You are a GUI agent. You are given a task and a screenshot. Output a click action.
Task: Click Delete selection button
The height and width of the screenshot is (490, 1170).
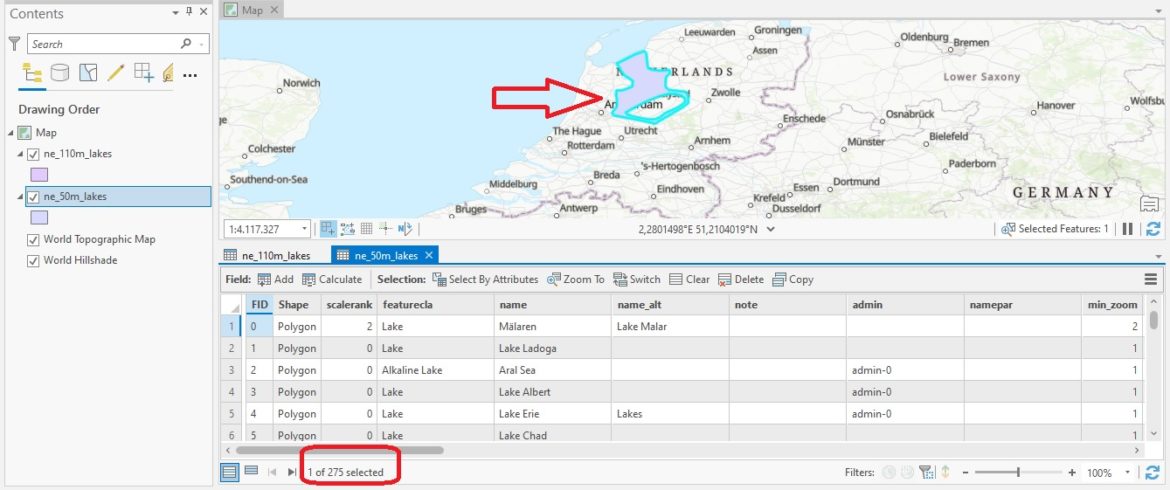coord(741,280)
